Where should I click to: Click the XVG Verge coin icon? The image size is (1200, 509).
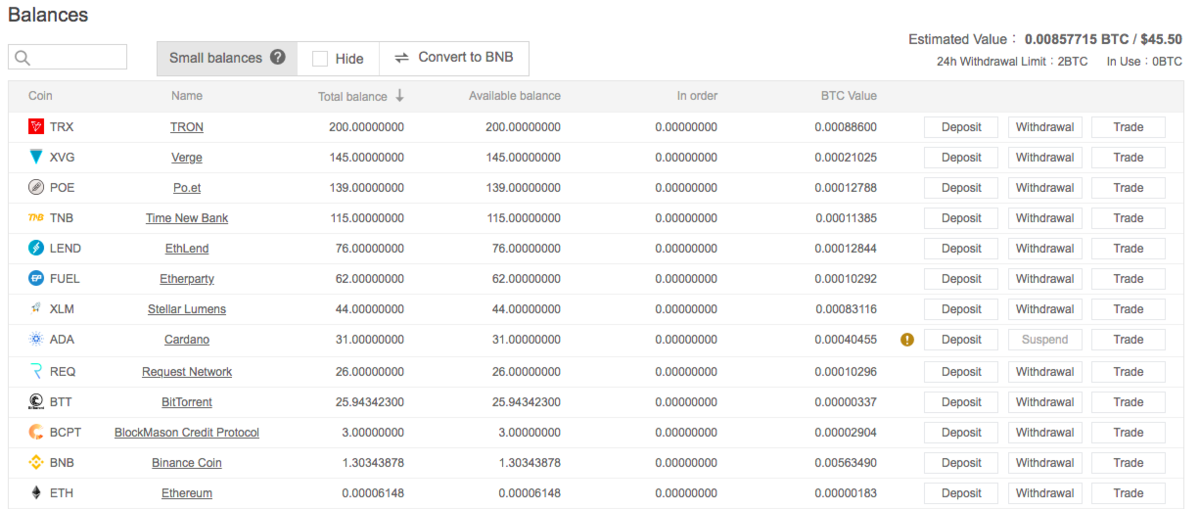[36, 157]
